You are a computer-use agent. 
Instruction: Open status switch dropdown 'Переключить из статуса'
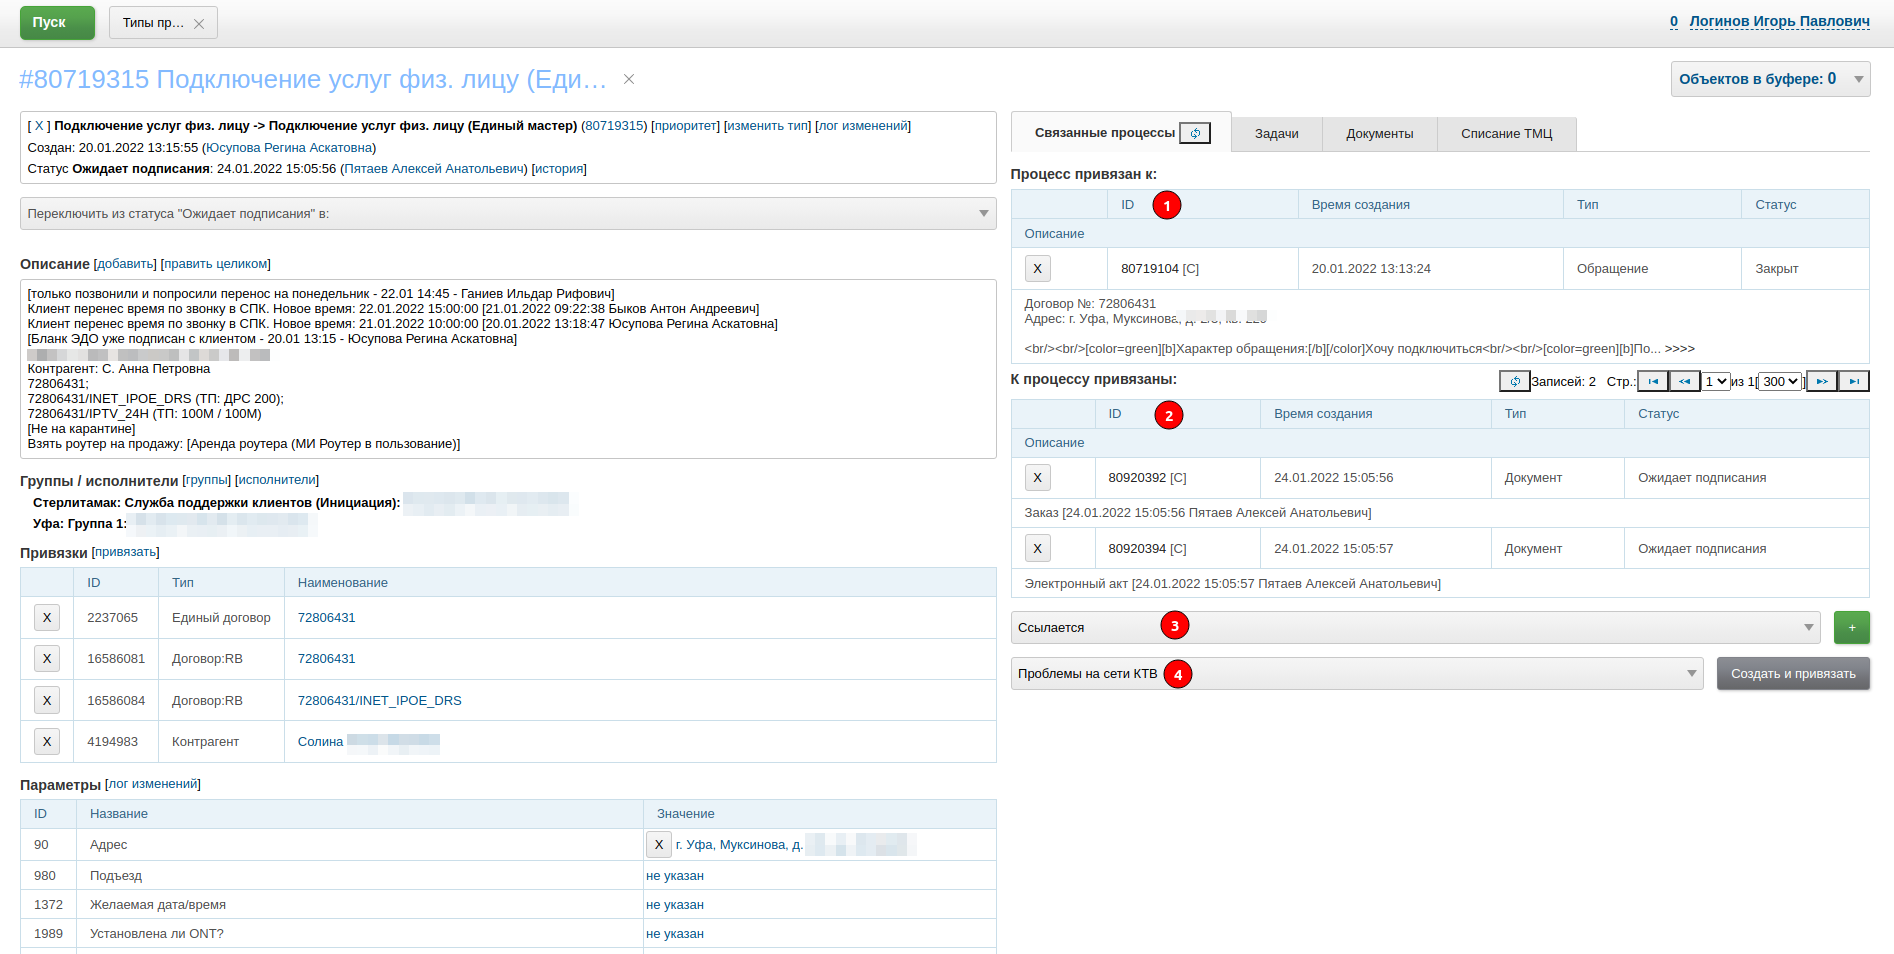click(508, 213)
